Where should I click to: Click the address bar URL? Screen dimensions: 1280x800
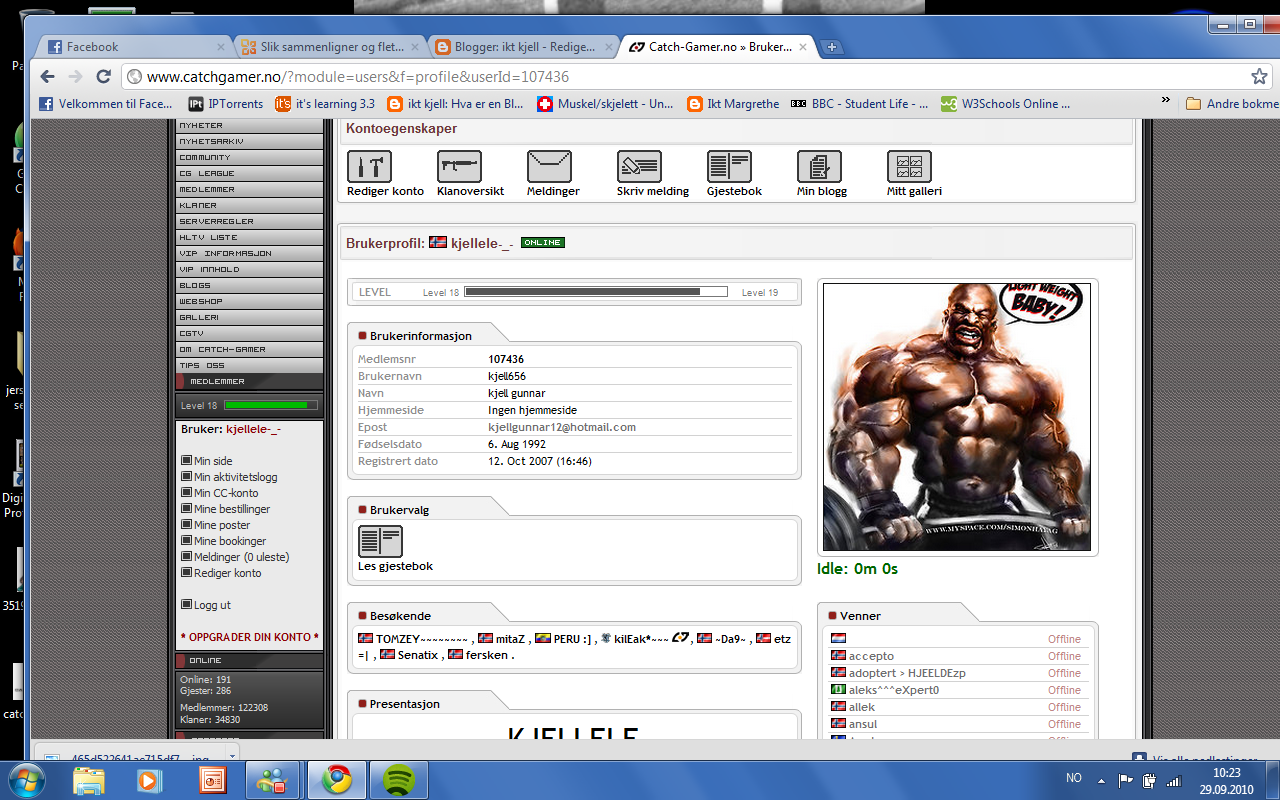[357, 77]
